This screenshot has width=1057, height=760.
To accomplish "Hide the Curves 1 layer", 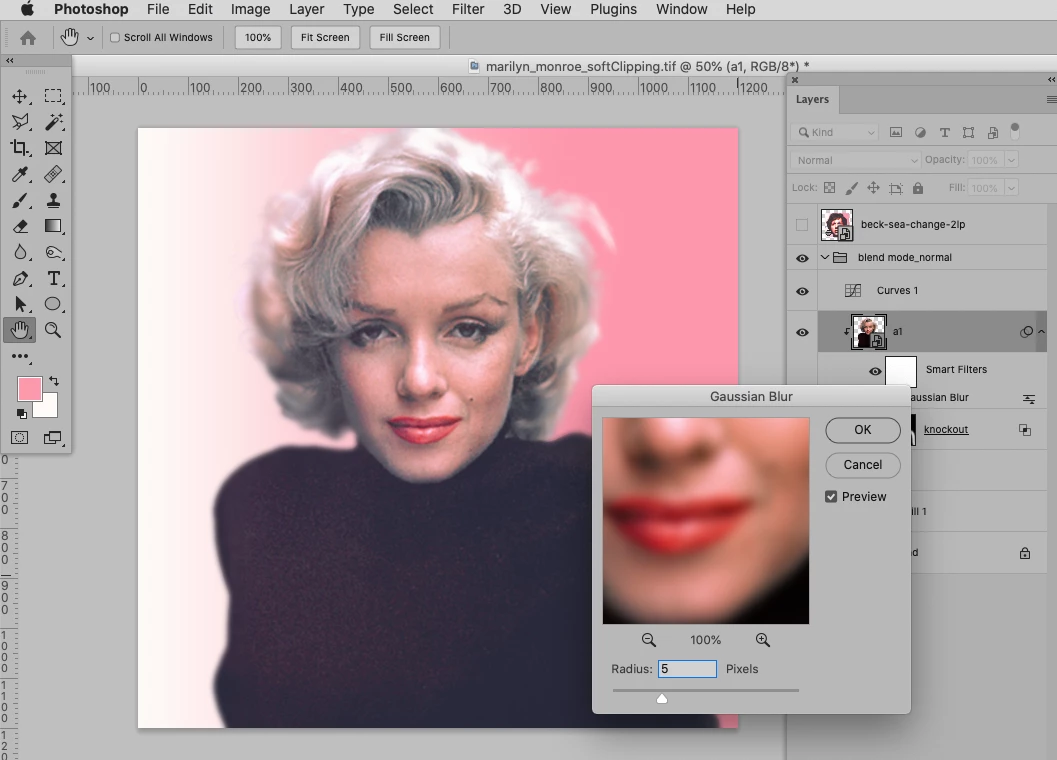I will 802,291.
